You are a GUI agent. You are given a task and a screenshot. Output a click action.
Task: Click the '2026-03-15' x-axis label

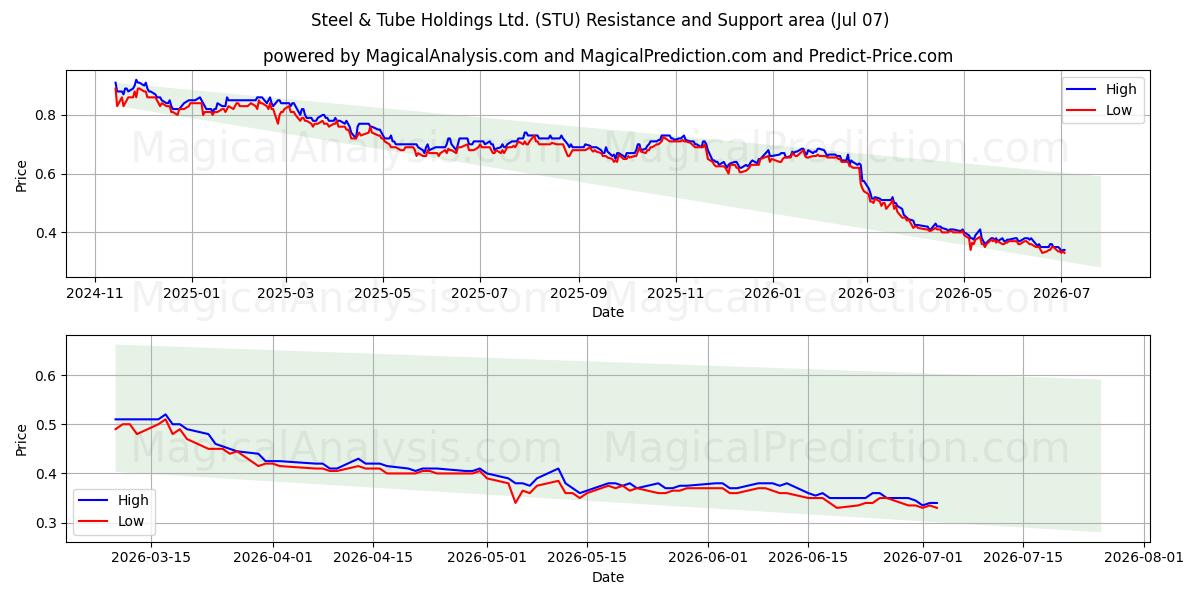coord(151,559)
